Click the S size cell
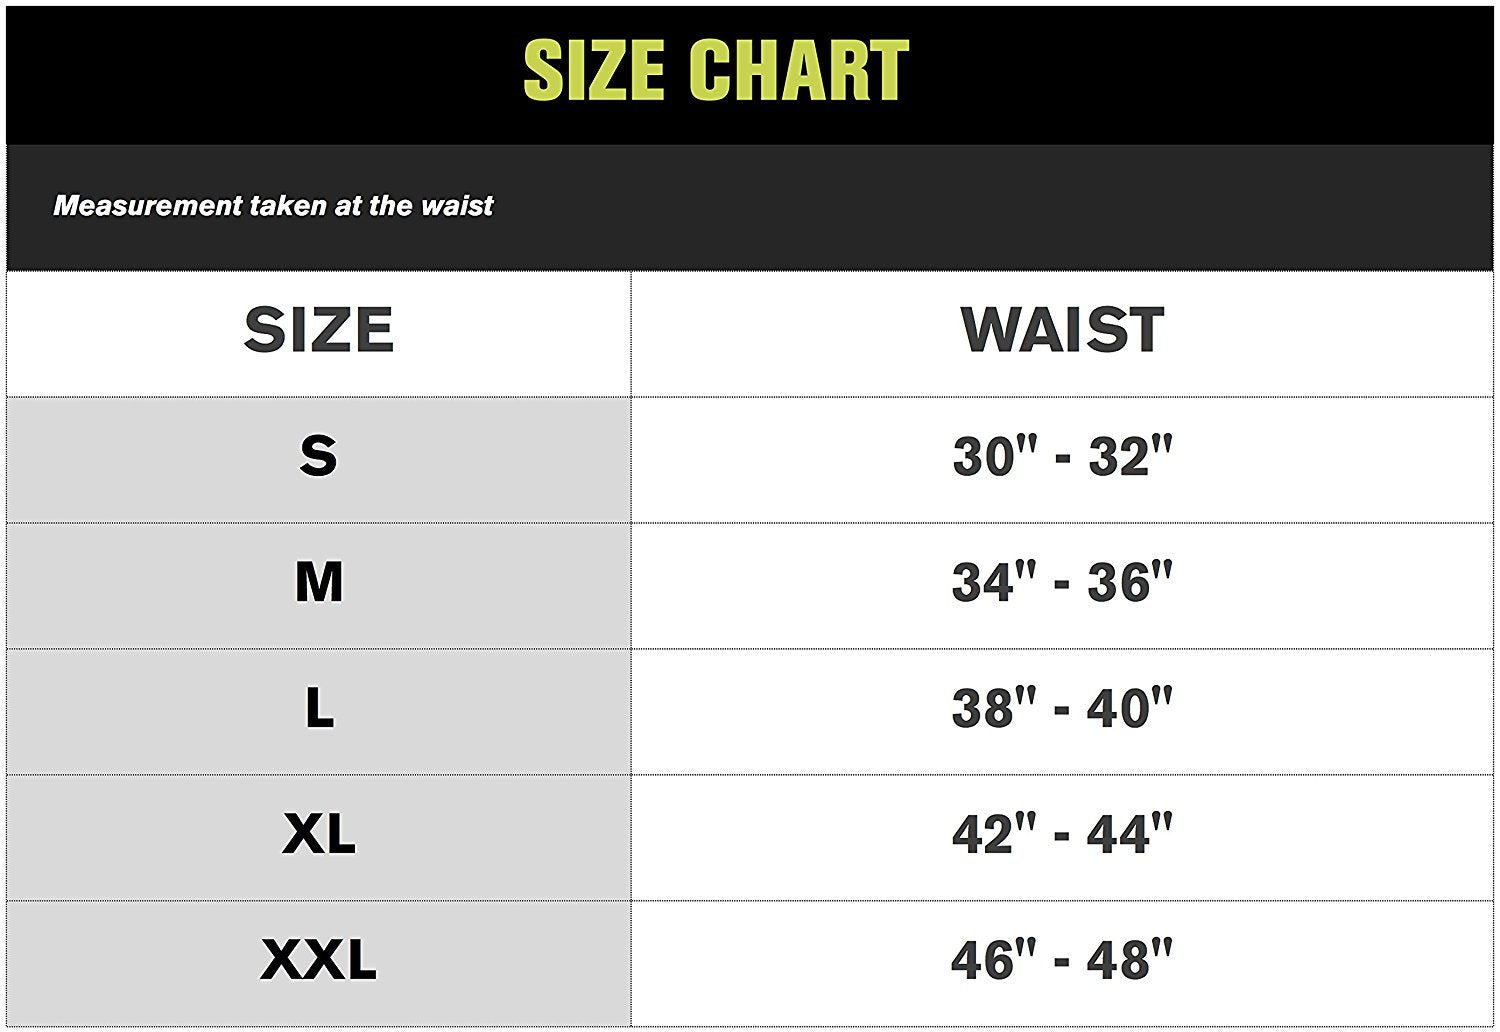Screen dimensions: 1500x1032 pyautogui.click(x=319, y=456)
